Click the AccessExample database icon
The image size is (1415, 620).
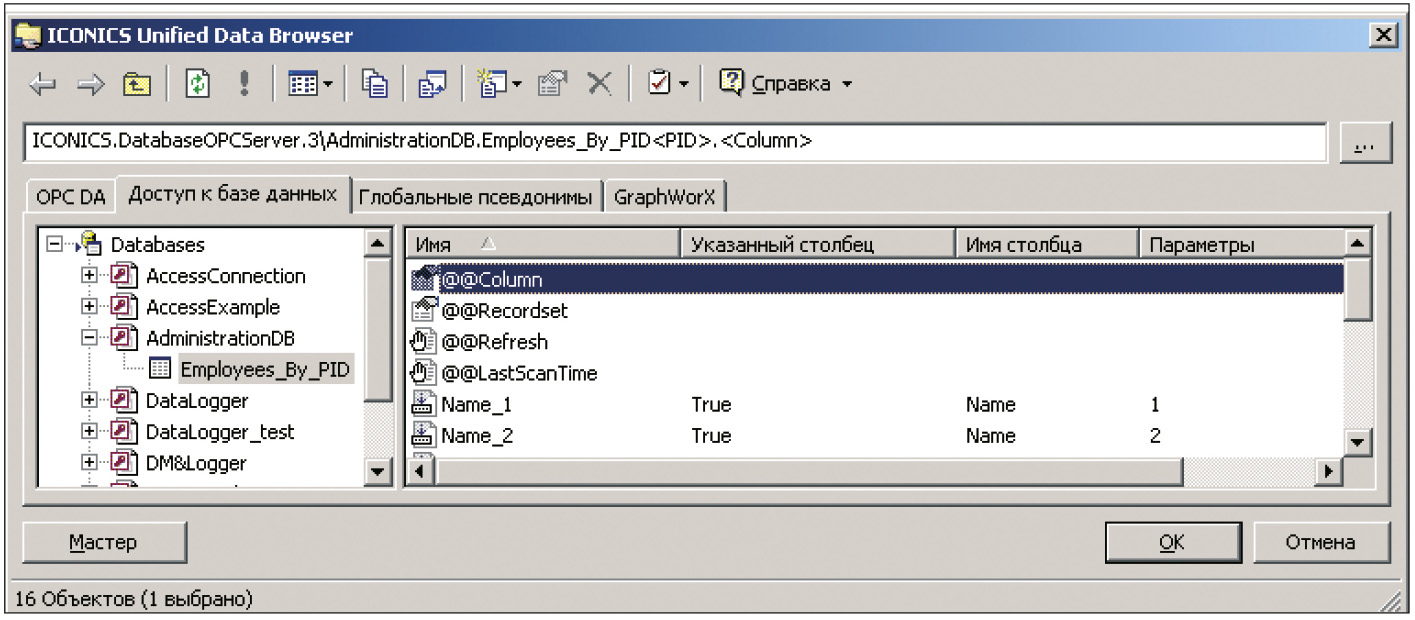(x=125, y=307)
